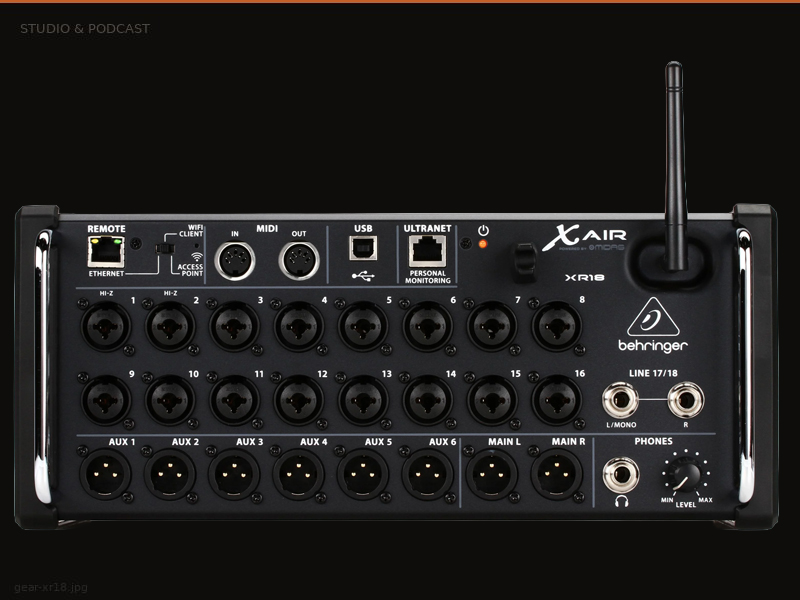Viewport: 800px width, 600px height.
Task: Click combo input jack 10
Action: tap(170, 401)
